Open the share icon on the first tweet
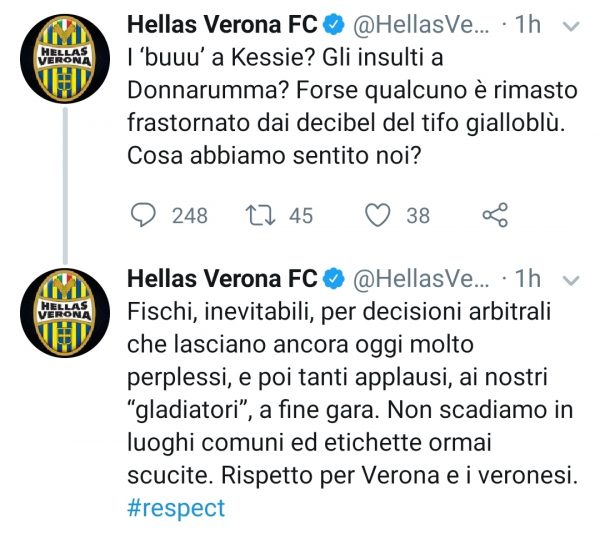The width and height of the screenshot is (600, 534). point(495,215)
